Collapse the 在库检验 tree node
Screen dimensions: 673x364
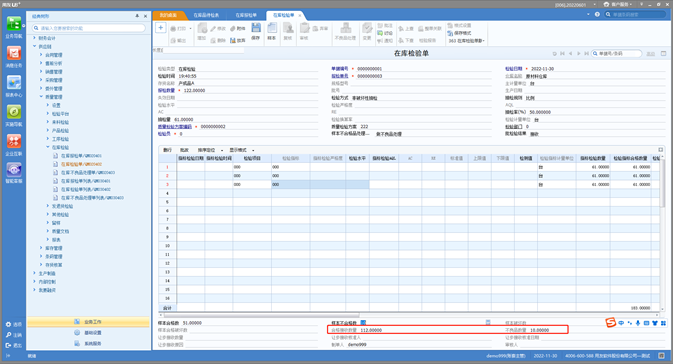[x=48, y=147]
